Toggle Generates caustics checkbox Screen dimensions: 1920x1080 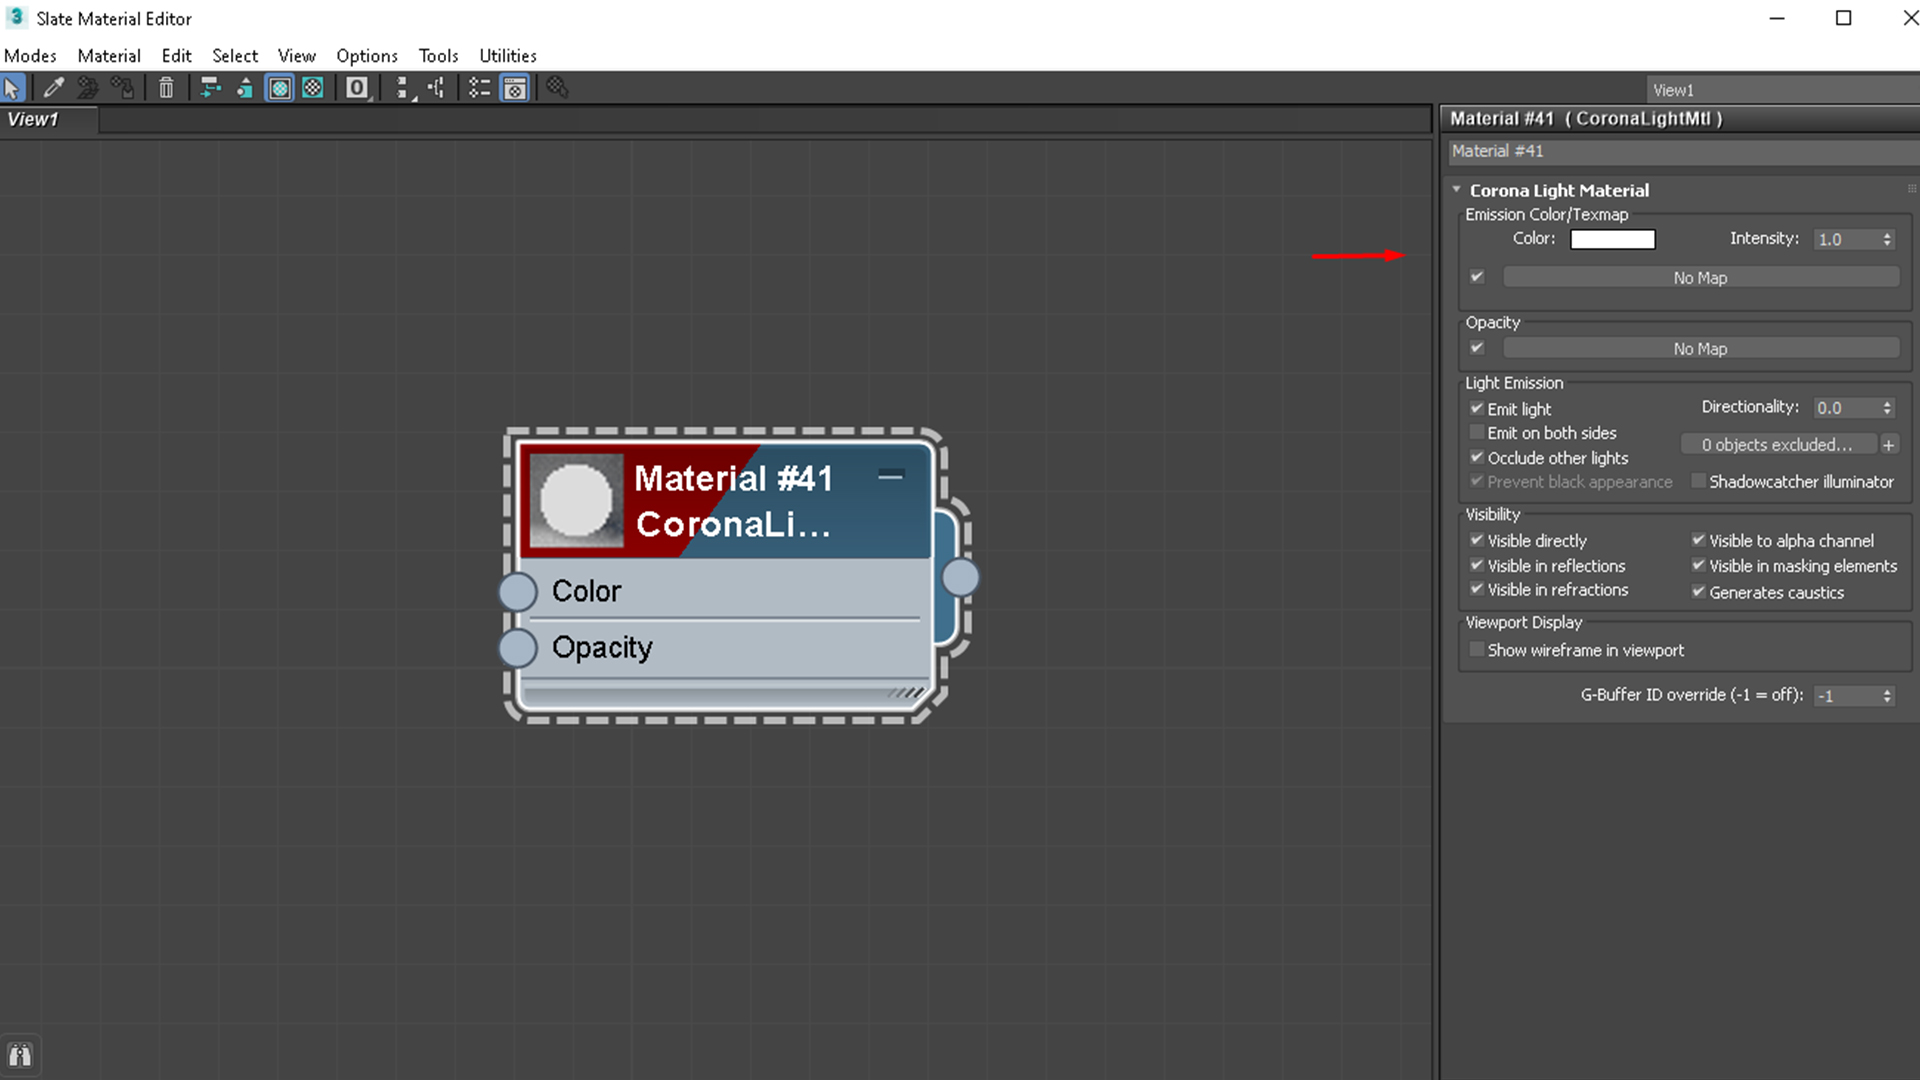click(x=1698, y=592)
